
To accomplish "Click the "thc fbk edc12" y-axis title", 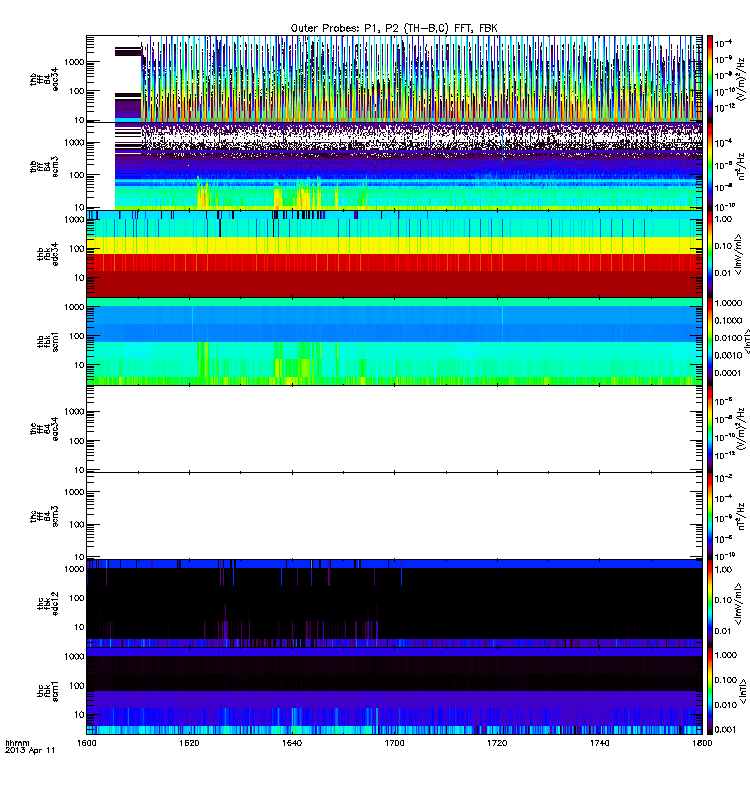I will click(47, 604).
